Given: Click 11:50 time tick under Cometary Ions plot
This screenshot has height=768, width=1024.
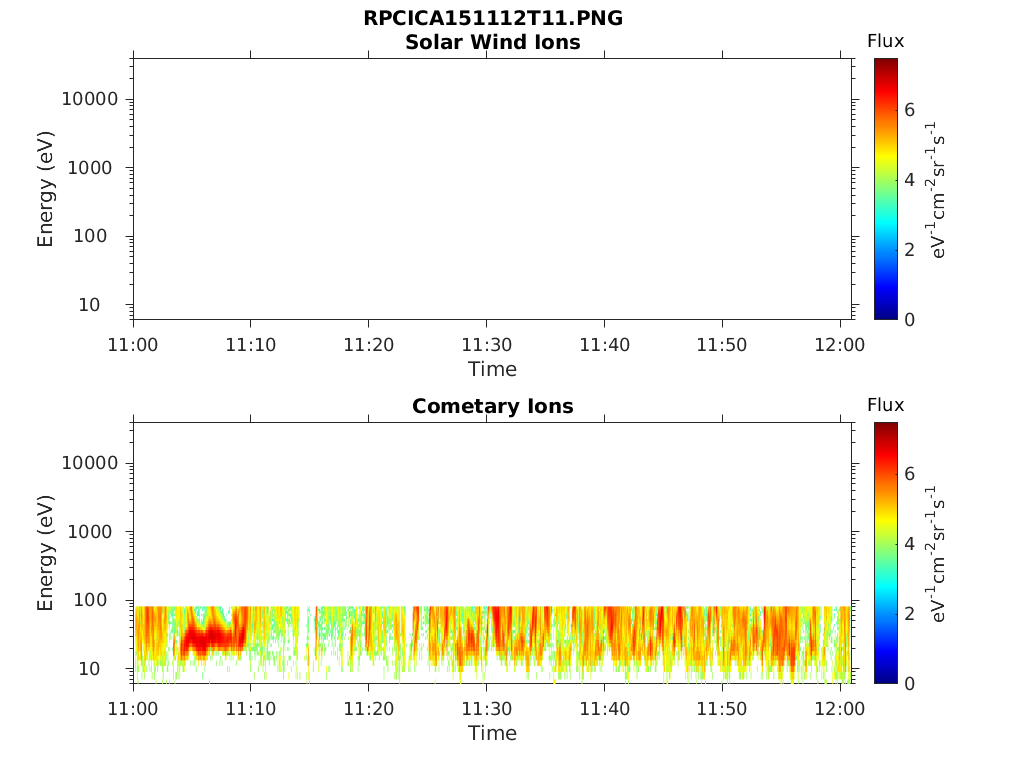Looking at the screenshot, I should 722,709.
